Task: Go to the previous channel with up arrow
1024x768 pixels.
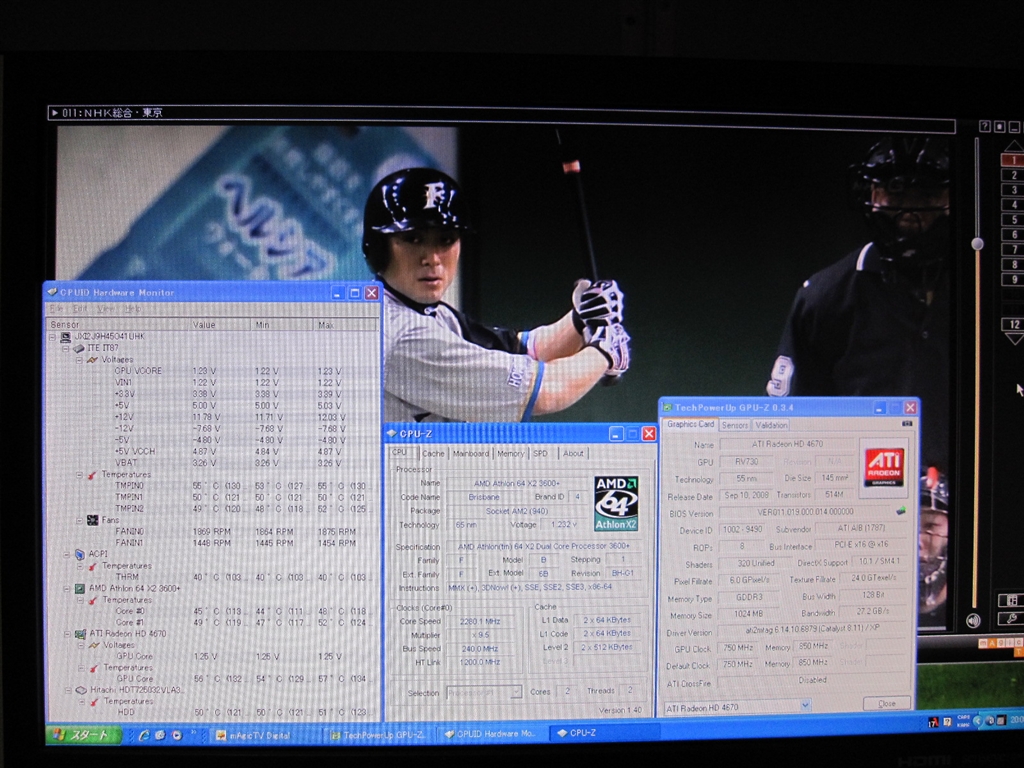Action: pyautogui.click(x=1014, y=146)
